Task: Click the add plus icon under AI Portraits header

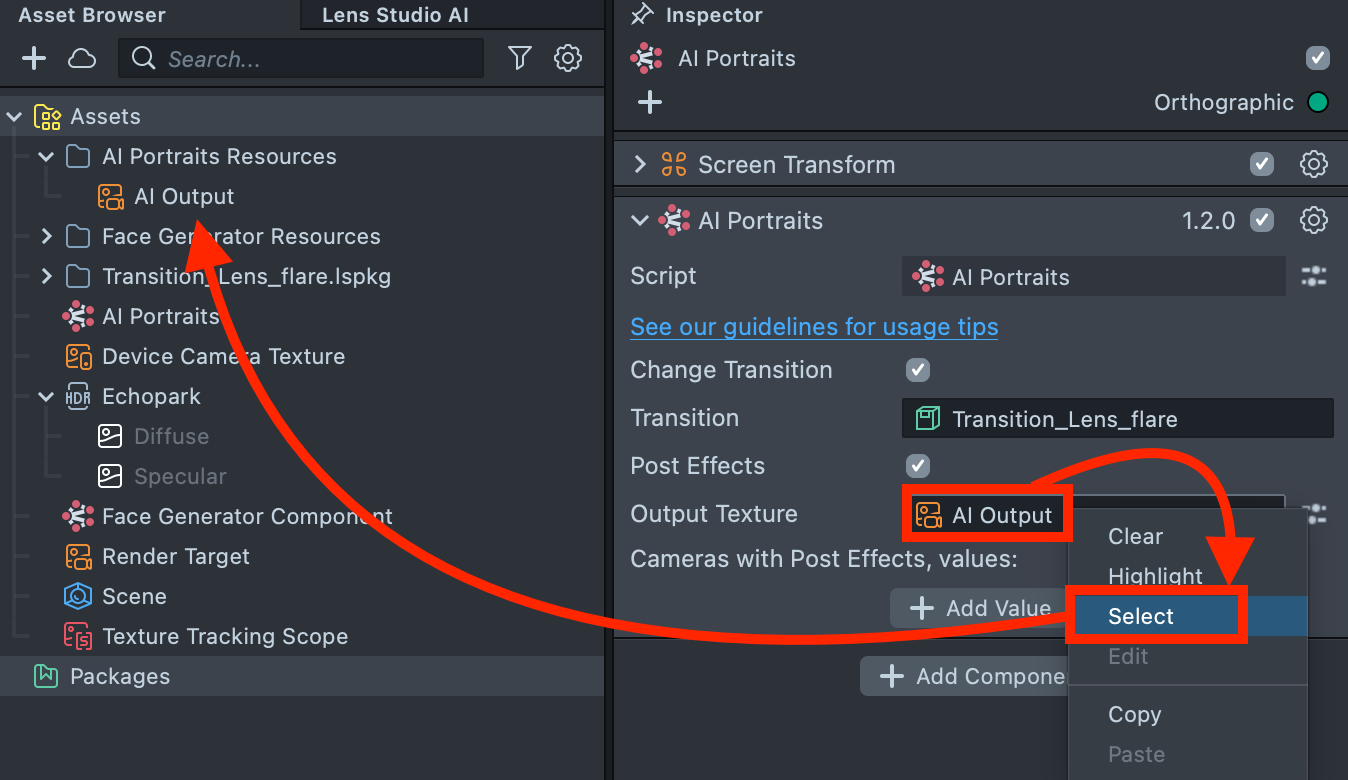Action: (x=650, y=102)
